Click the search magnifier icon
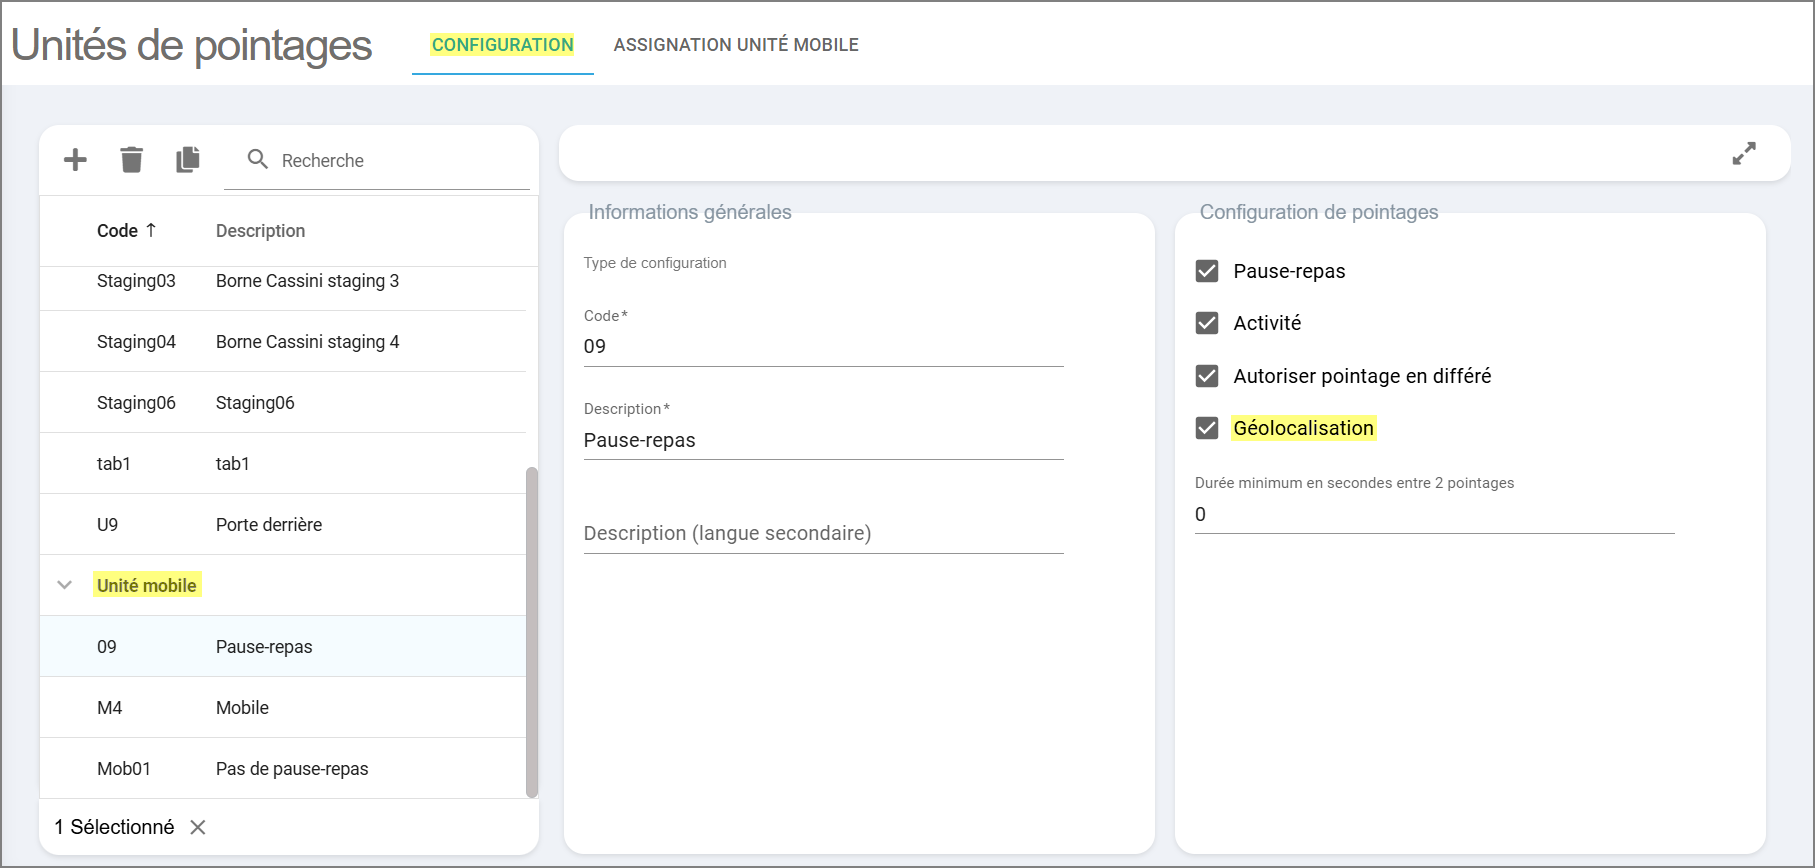The width and height of the screenshot is (1815, 868). (x=257, y=160)
